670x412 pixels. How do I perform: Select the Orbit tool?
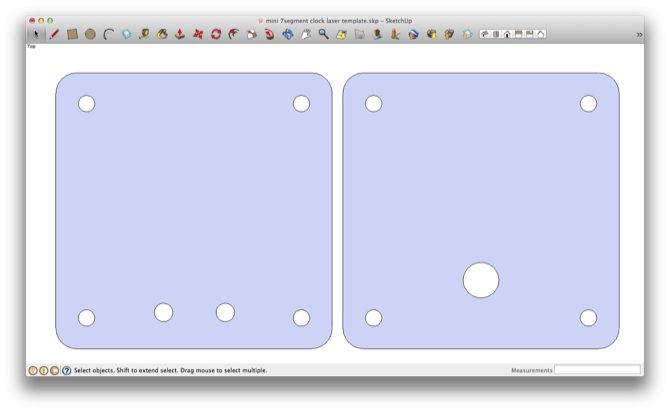pos(288,34)
